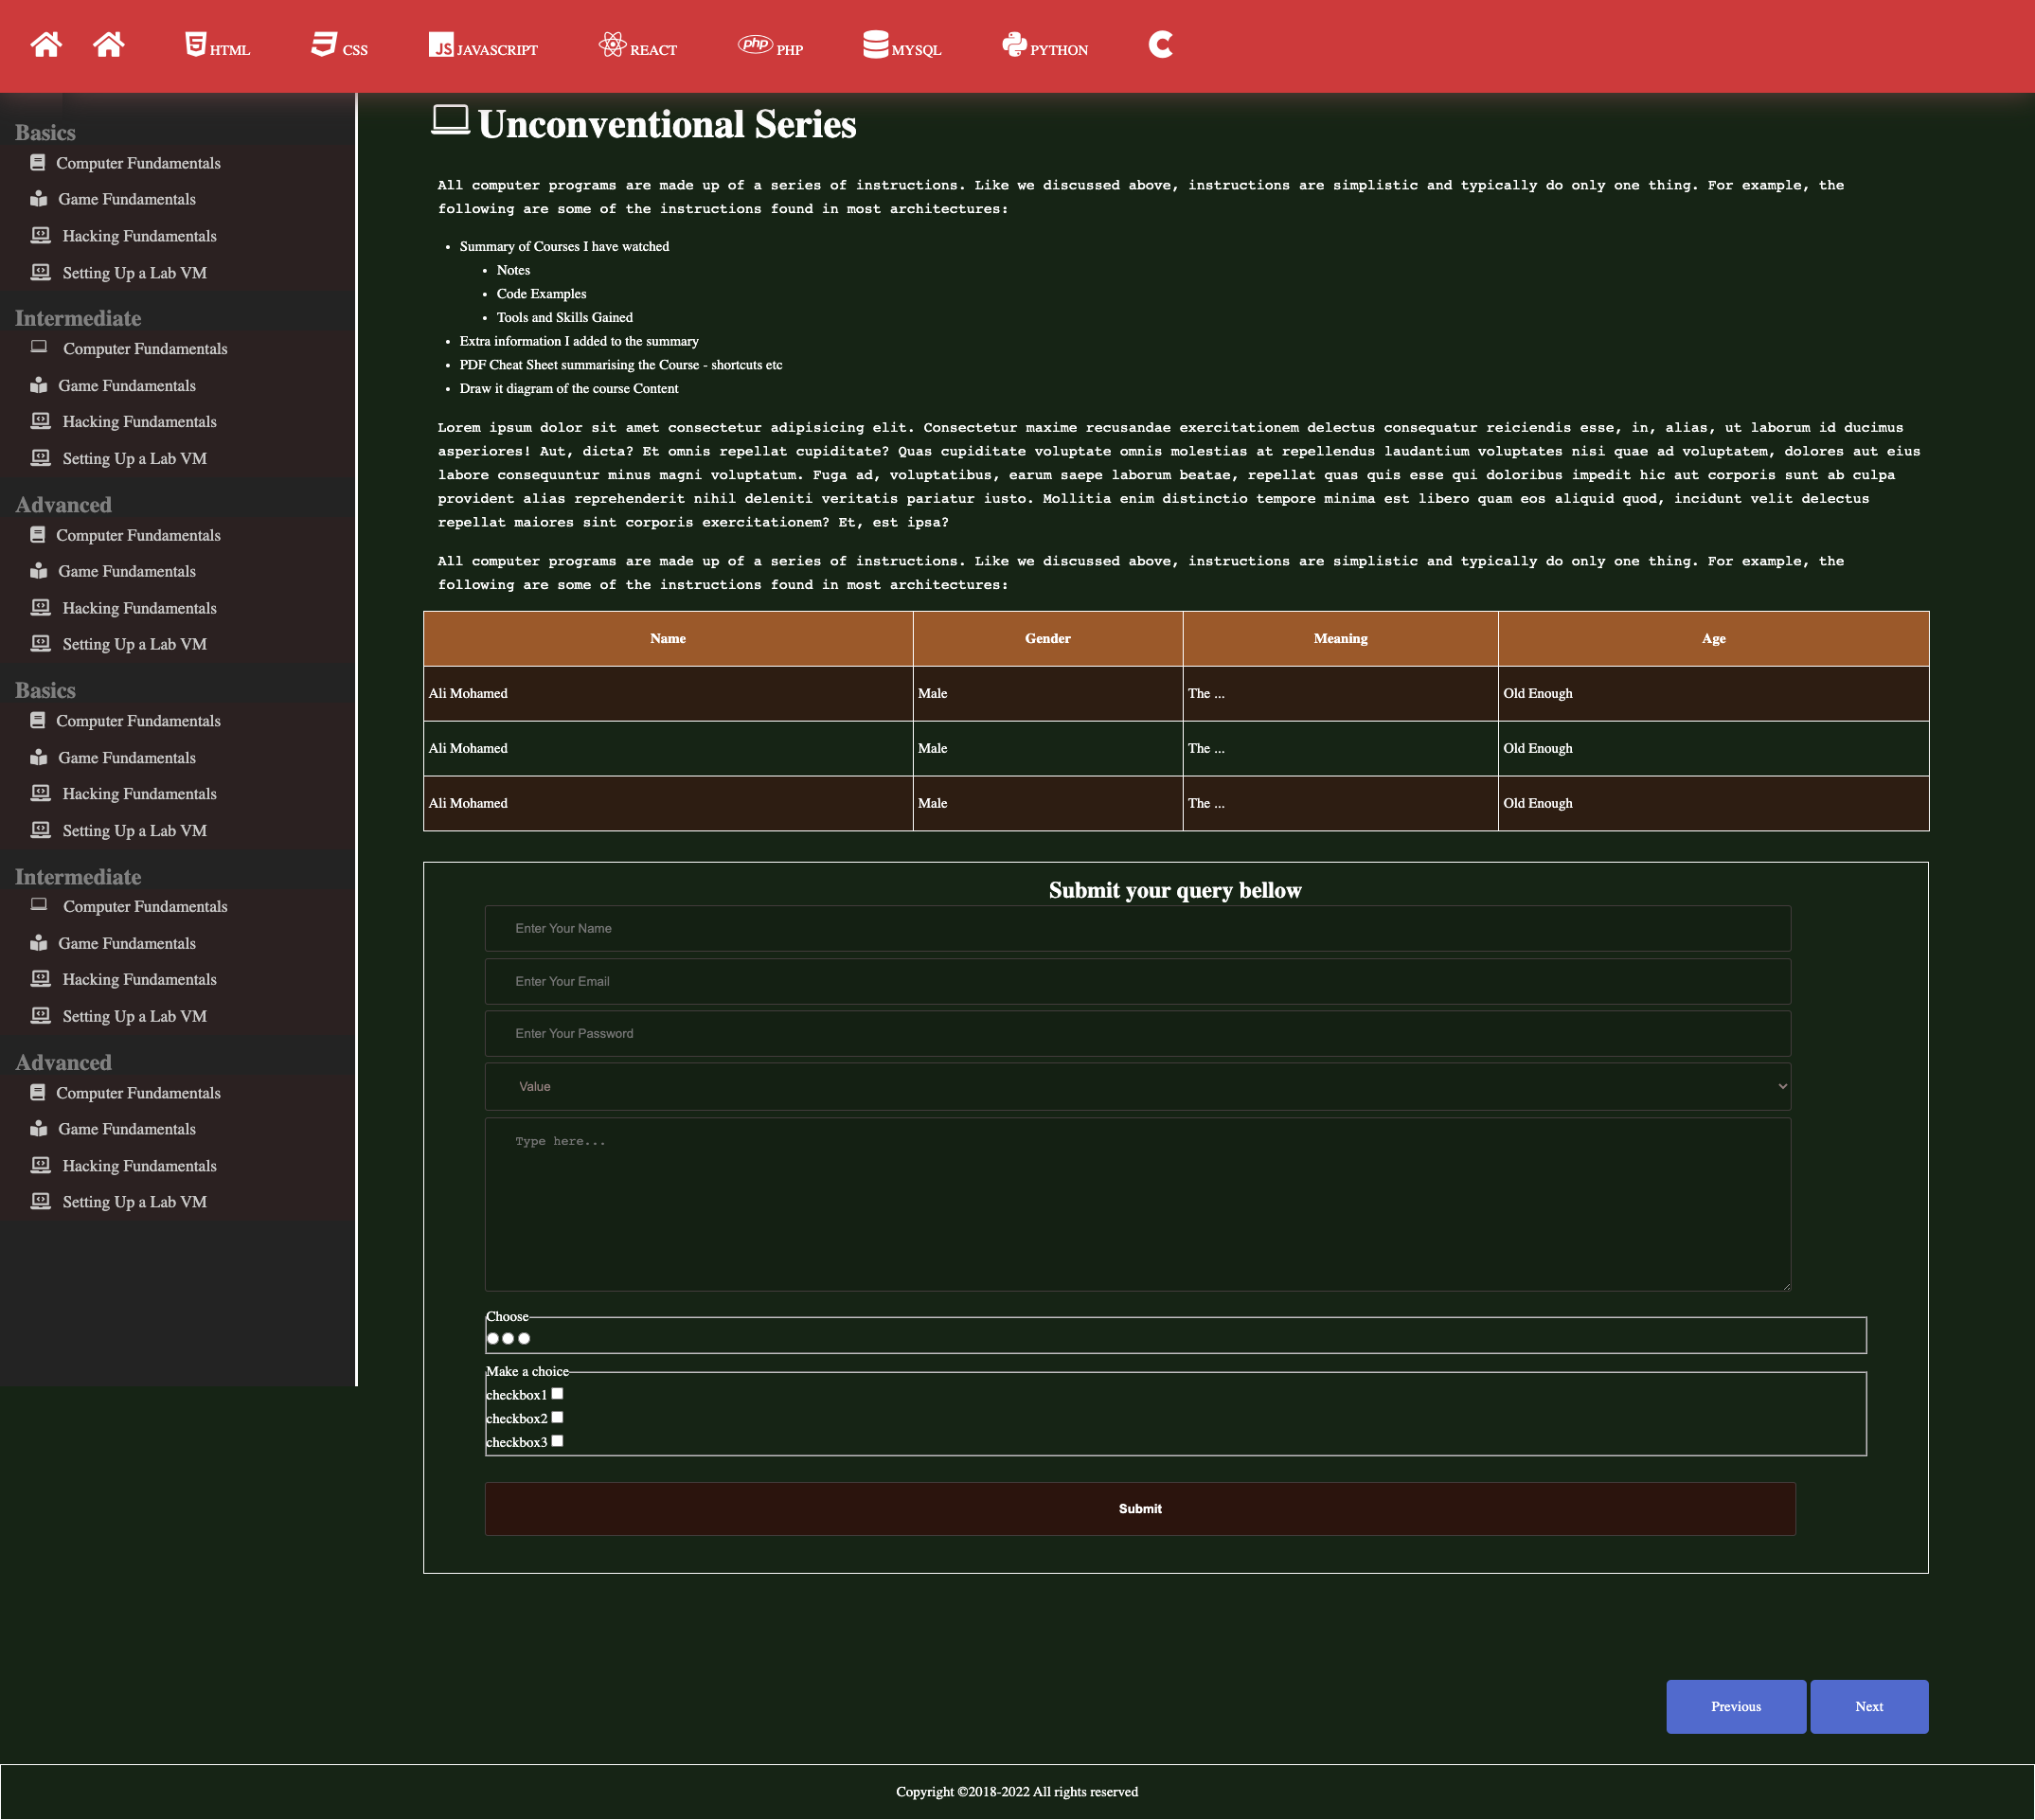Viewport: 2035px width, 1820px height.
Task: Select Setting Up a Lab VM under Advanced
Action: 134,643
